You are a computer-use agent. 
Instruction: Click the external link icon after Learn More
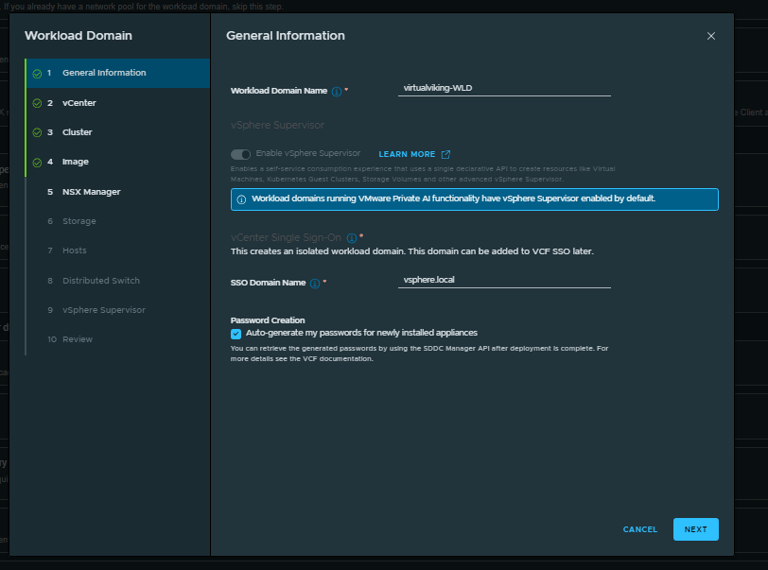point(446,154)
